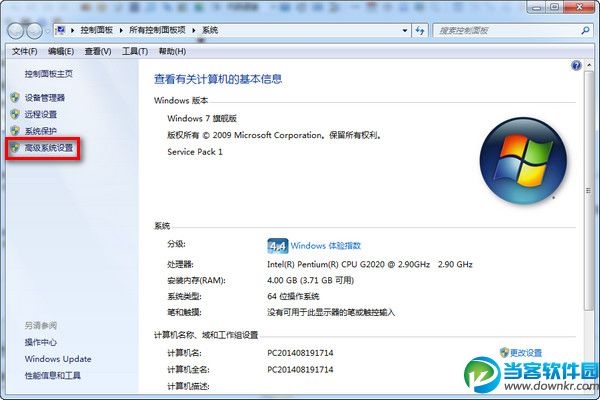Open the 帮助(H) menu
This screenshot has width=600, height=400.
[x=173, y=51]
